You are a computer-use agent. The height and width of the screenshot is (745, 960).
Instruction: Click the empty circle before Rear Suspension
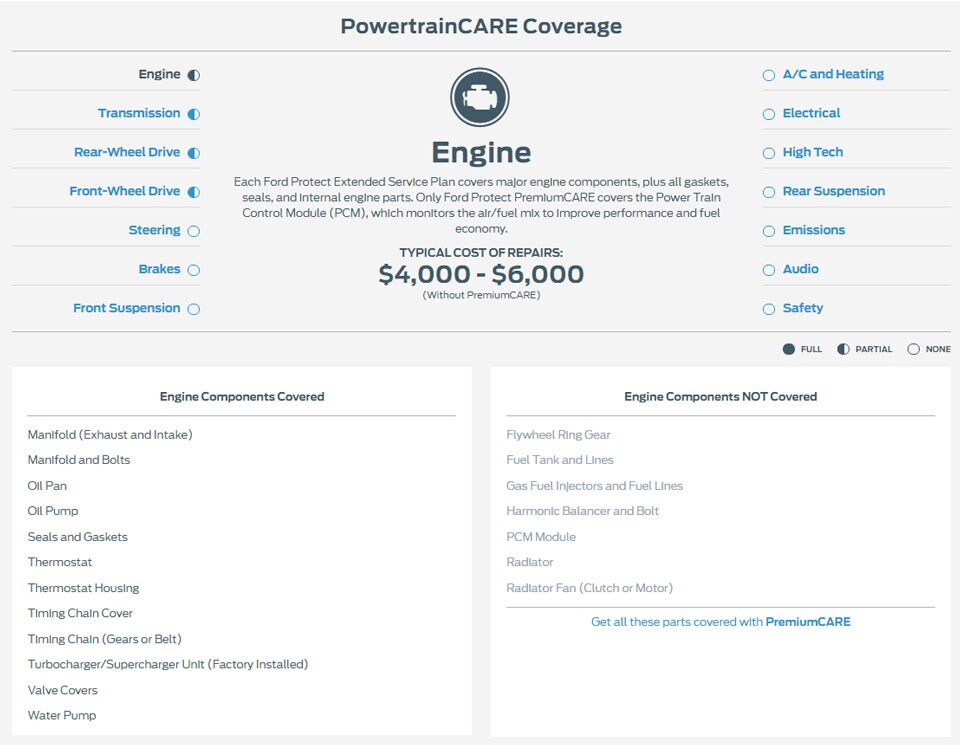769,192
